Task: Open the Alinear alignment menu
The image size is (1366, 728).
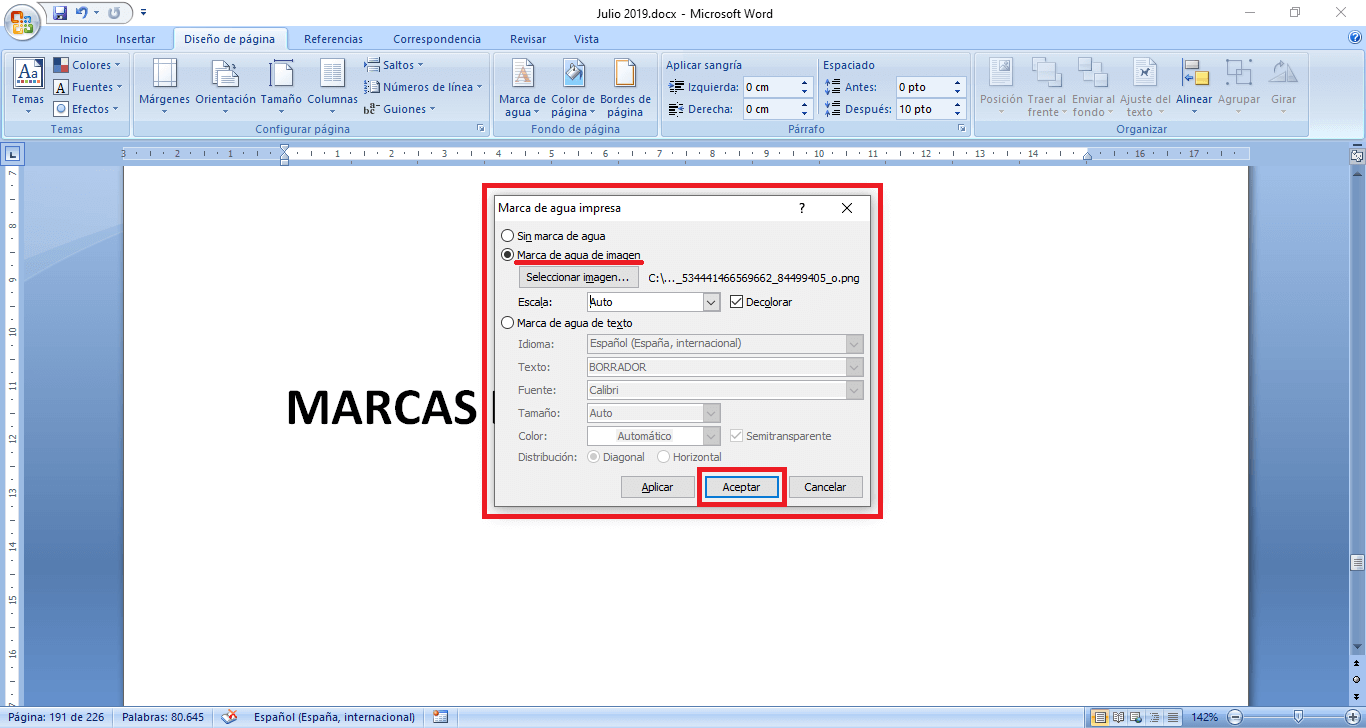Action: pos(1194,87)
